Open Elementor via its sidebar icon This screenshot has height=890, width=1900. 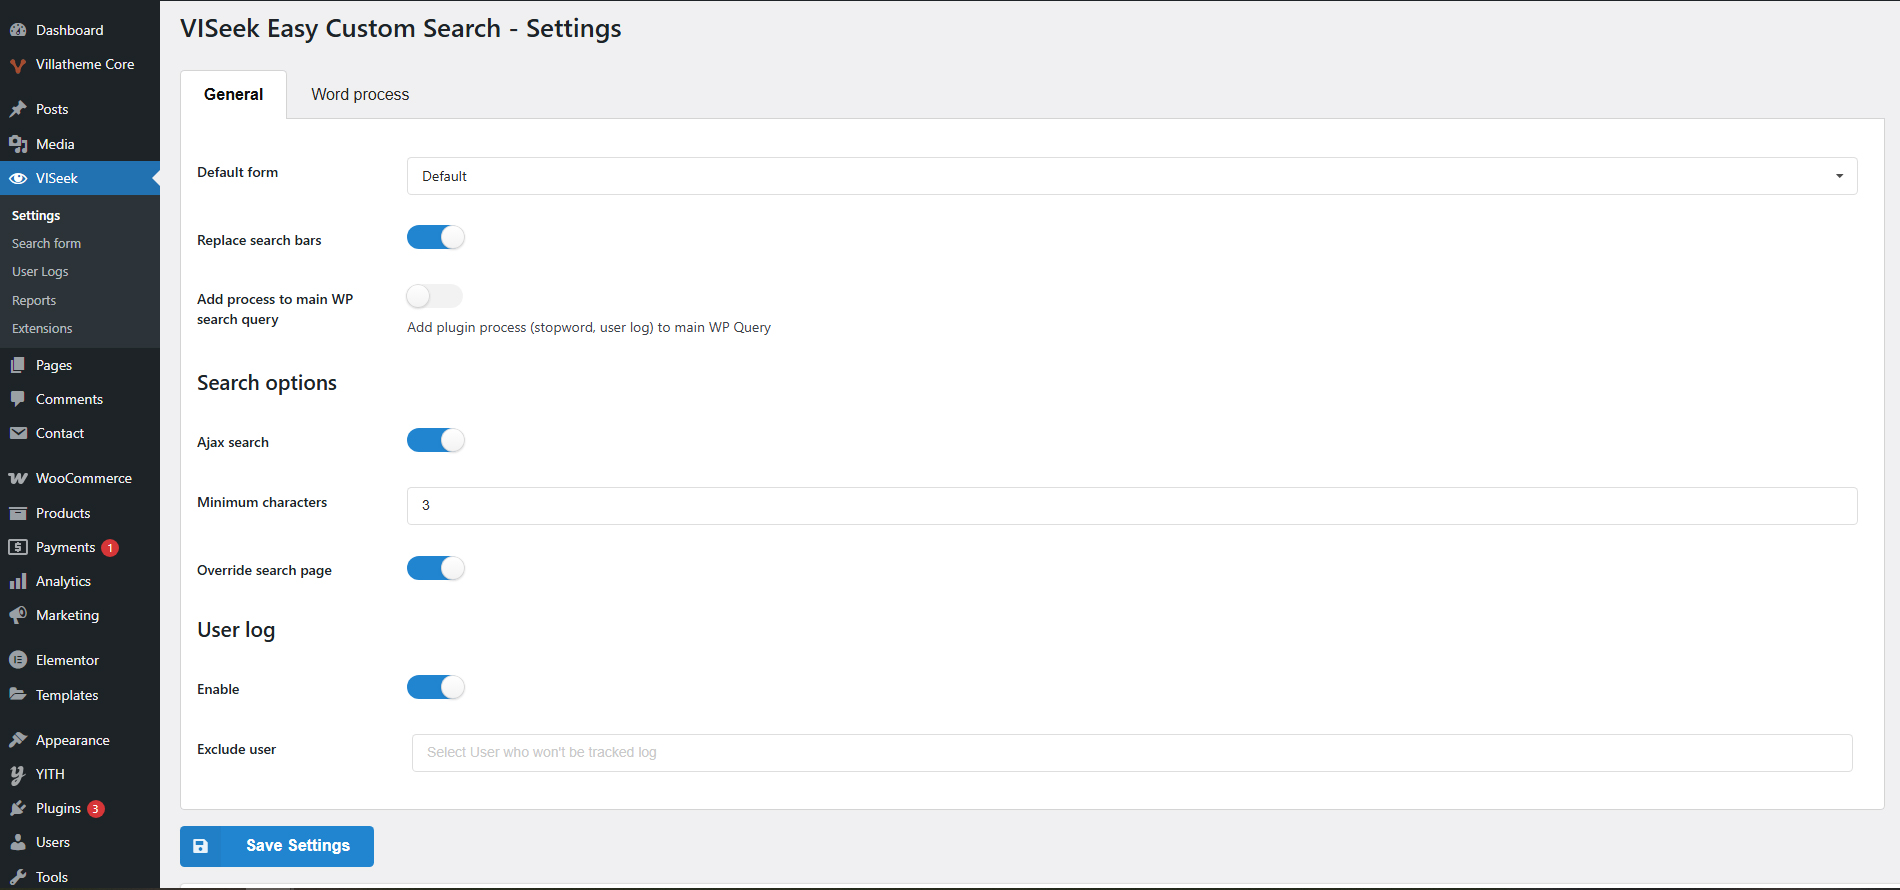tap(18, 660)
